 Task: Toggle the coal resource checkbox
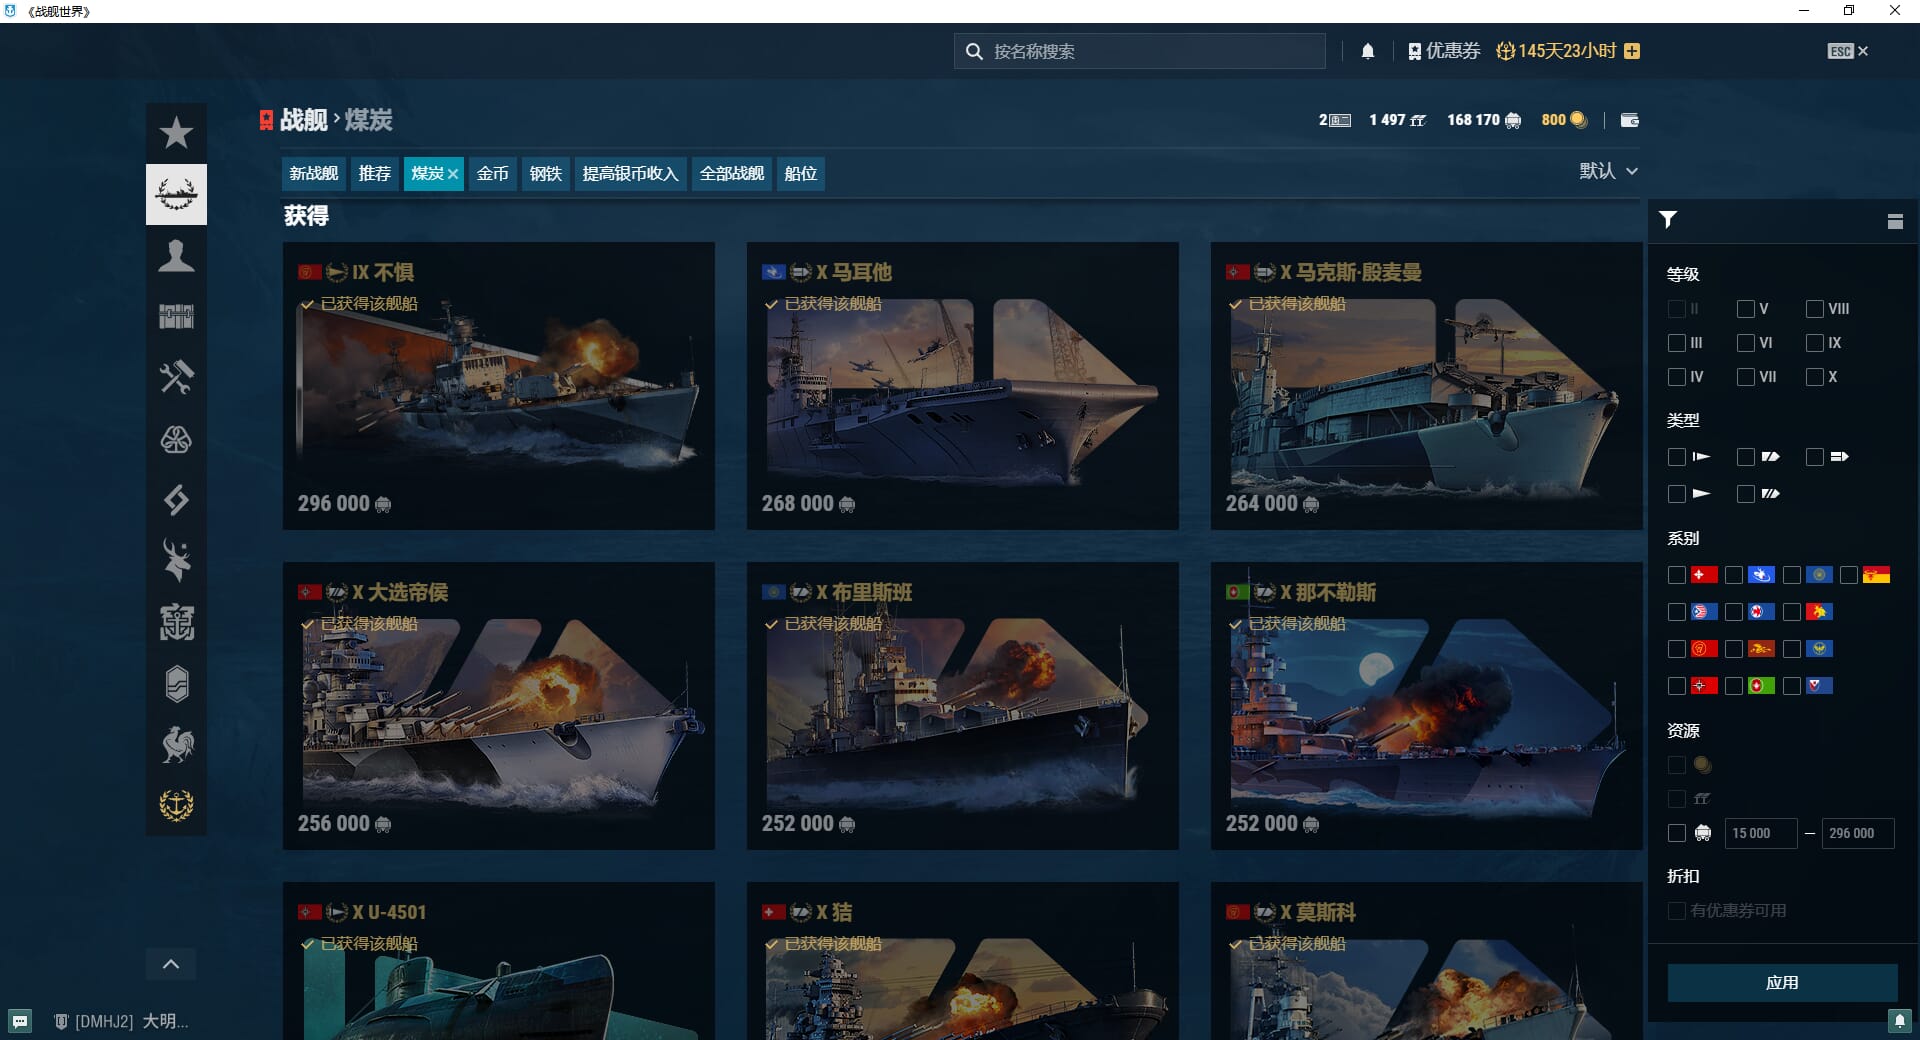click(1677, 833)
